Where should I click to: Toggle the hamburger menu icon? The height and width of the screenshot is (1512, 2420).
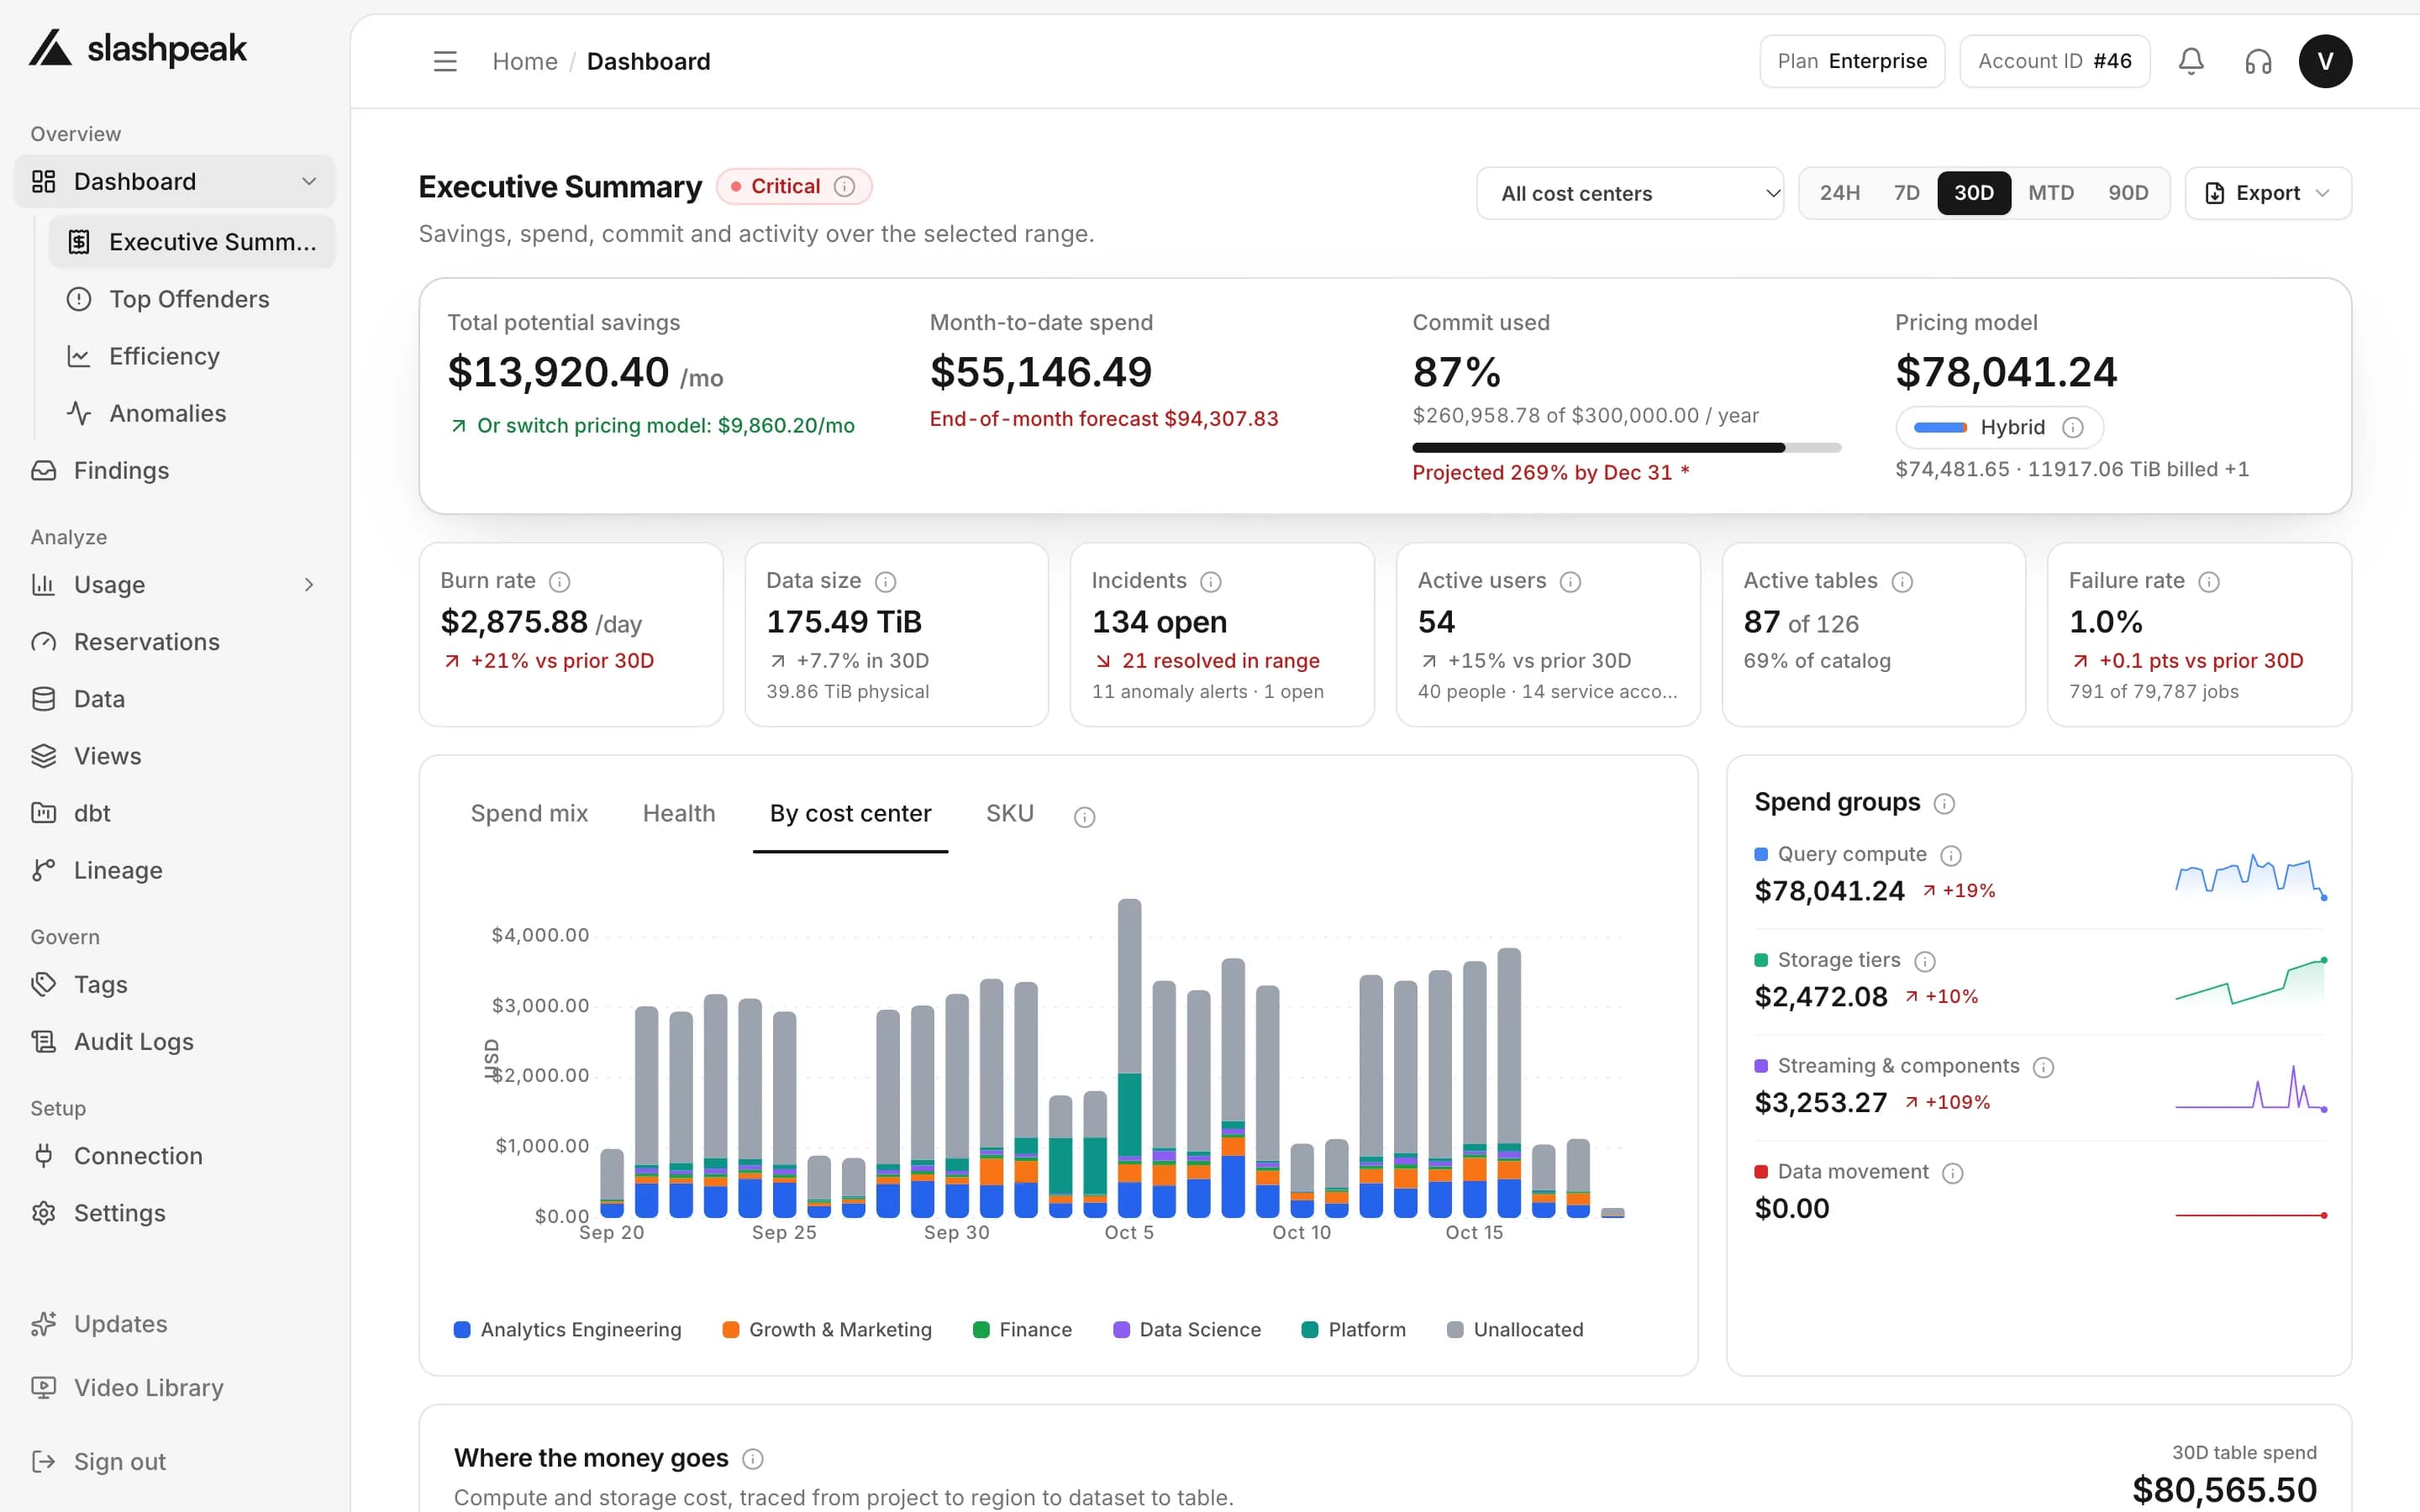click(445, 61)
